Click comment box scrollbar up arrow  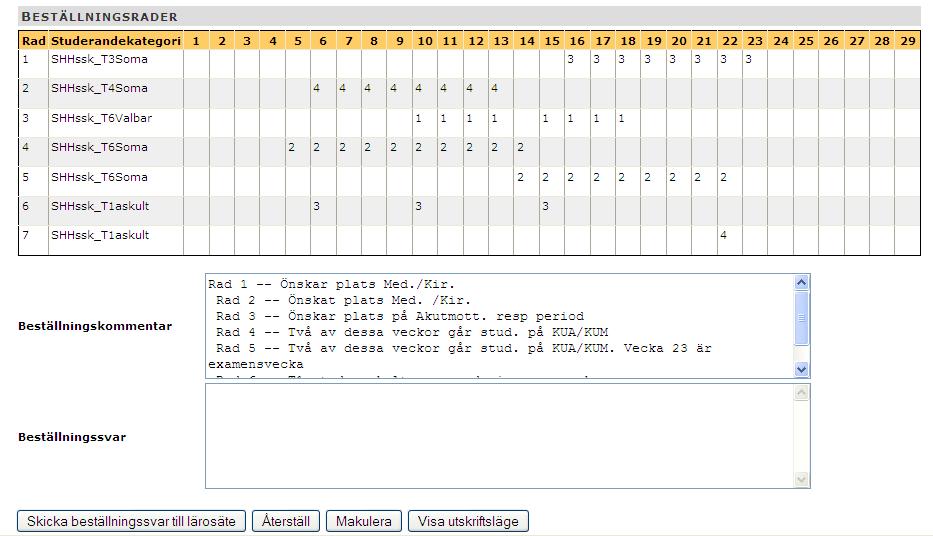tap(801, 283)
